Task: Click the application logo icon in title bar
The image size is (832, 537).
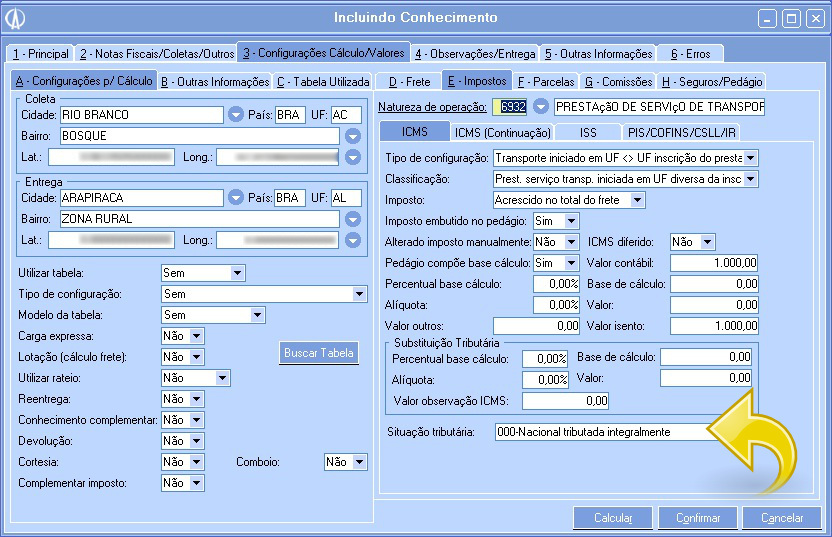Action: click(x=16, y=18)
